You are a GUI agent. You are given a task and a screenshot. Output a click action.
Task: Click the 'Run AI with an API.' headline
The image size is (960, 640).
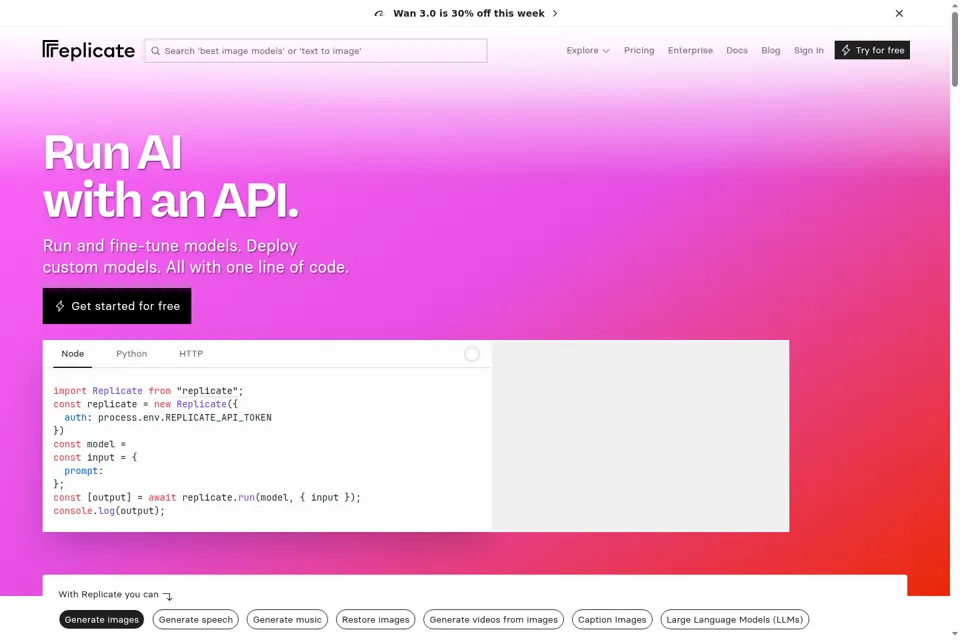tap(171, 176)
